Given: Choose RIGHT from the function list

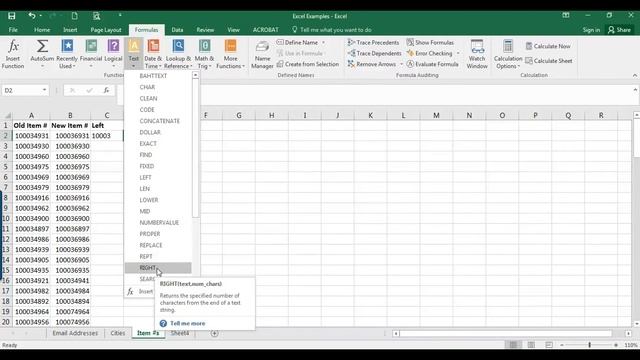Looking at the screenshot, I should point(158,268).
